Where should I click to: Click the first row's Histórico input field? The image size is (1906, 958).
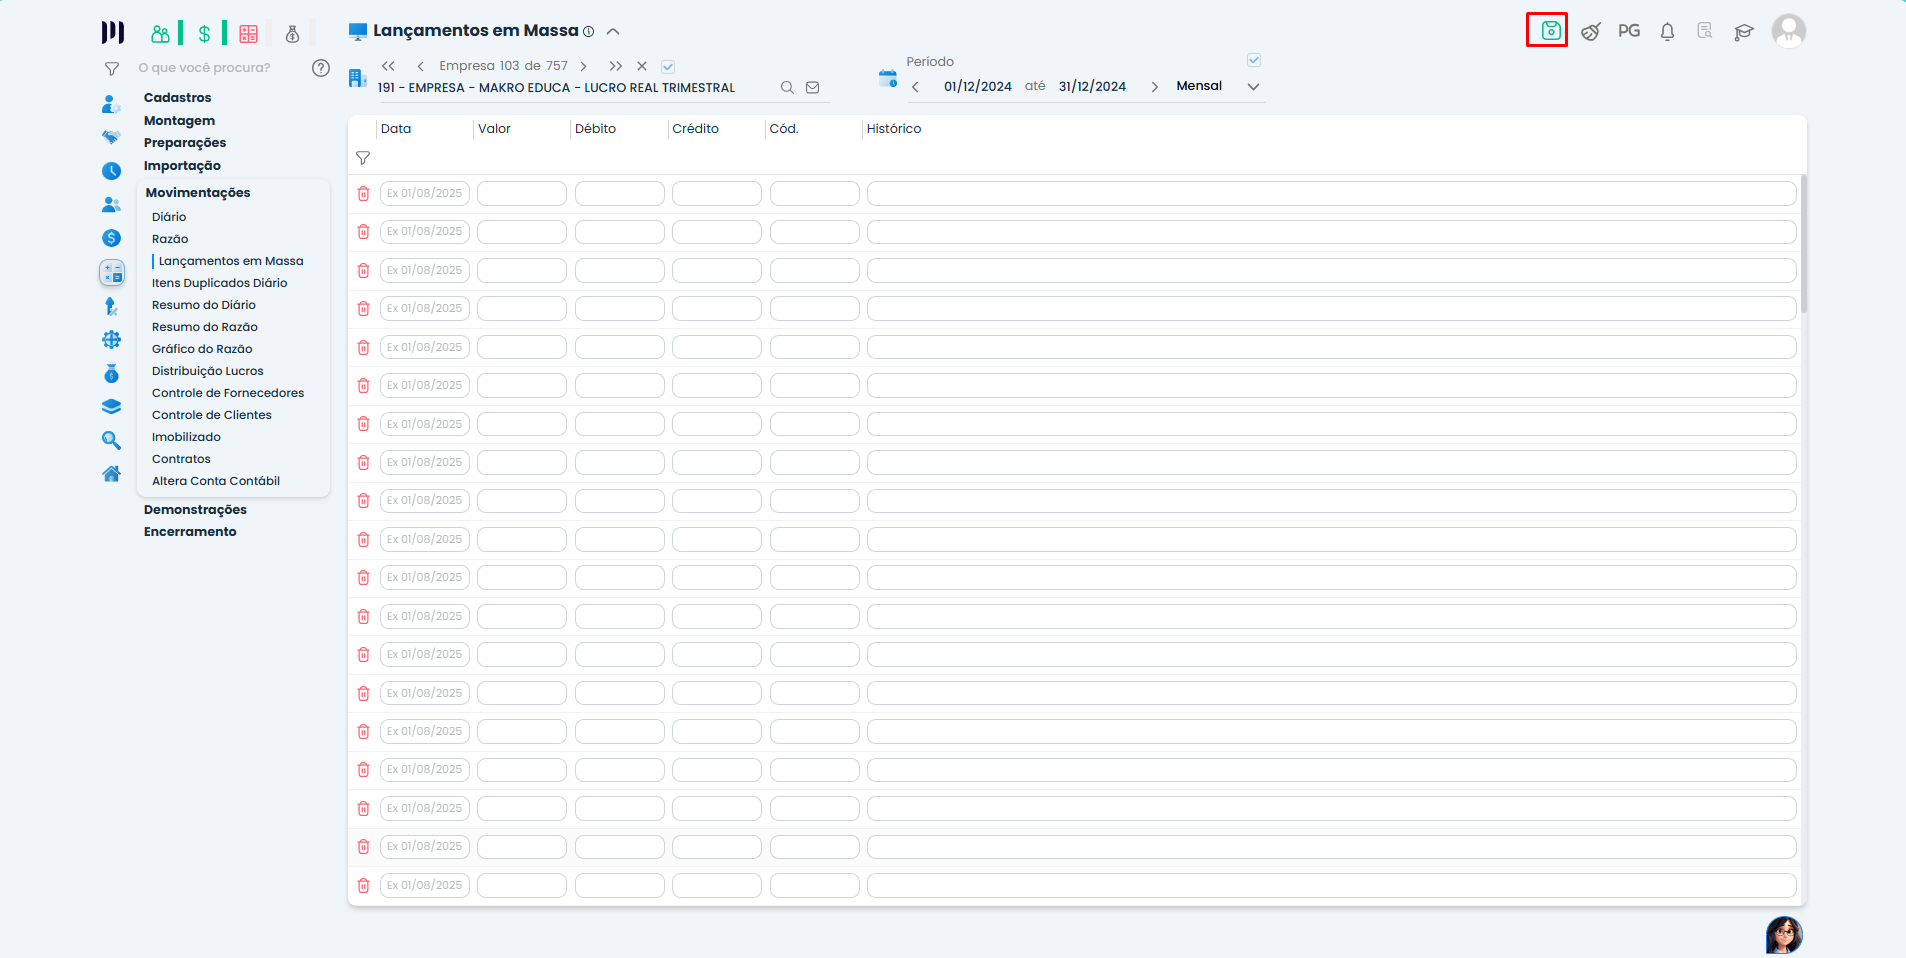[1330, 194]
